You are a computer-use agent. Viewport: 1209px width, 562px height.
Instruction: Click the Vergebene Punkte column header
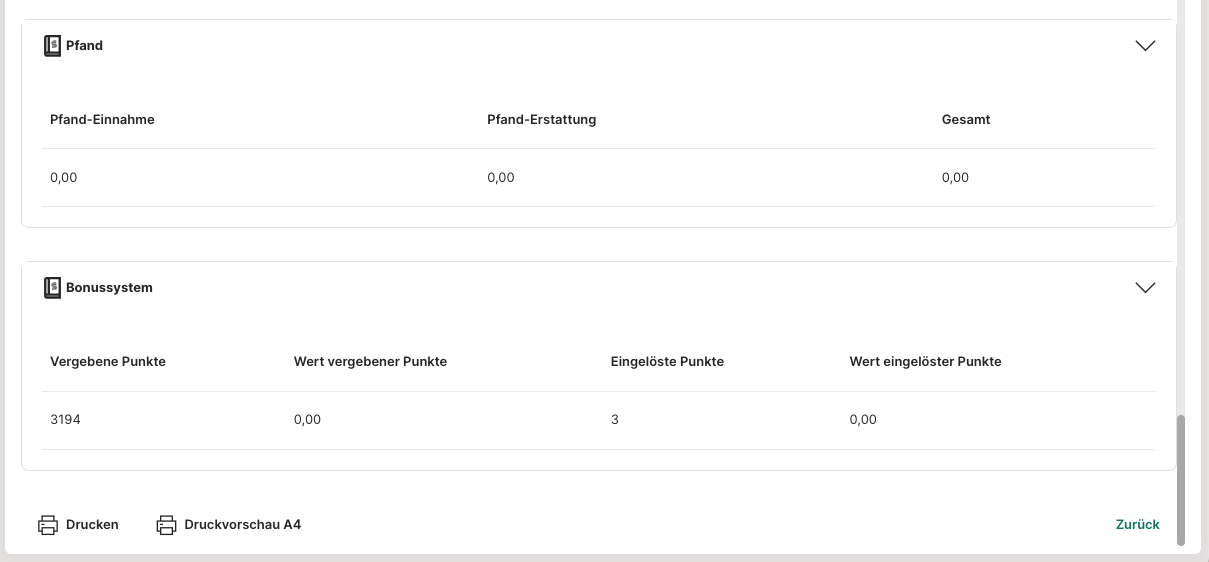[x=108, y=362]
